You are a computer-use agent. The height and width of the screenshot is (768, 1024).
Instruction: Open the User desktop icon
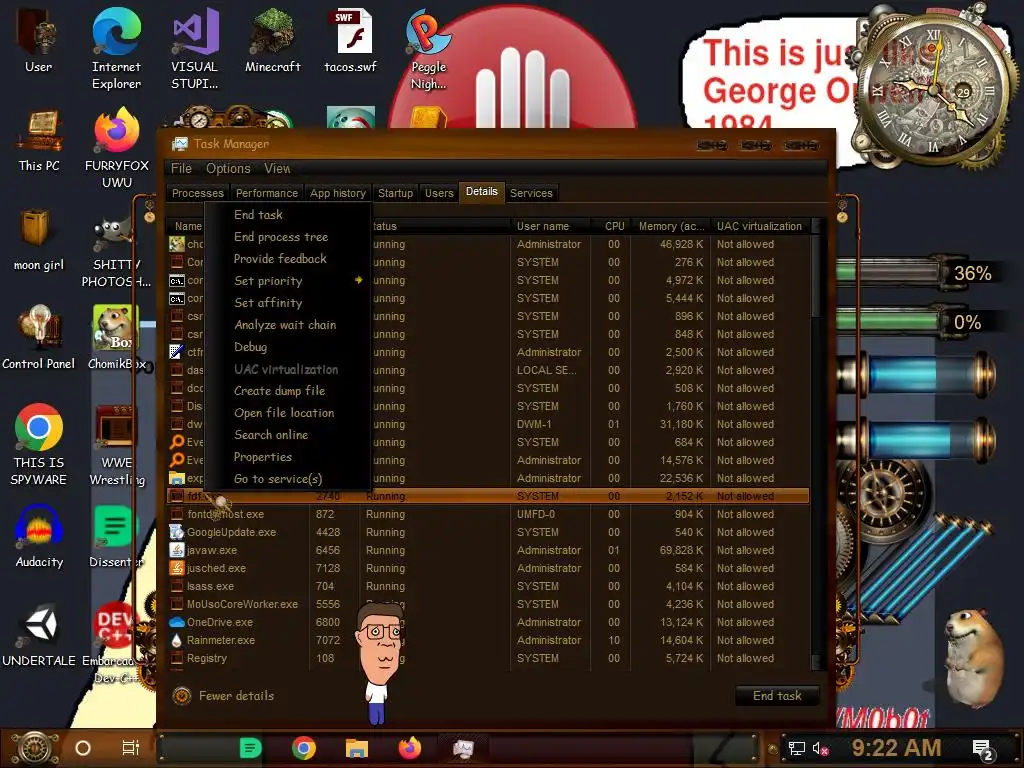click(x=38, y=40)
